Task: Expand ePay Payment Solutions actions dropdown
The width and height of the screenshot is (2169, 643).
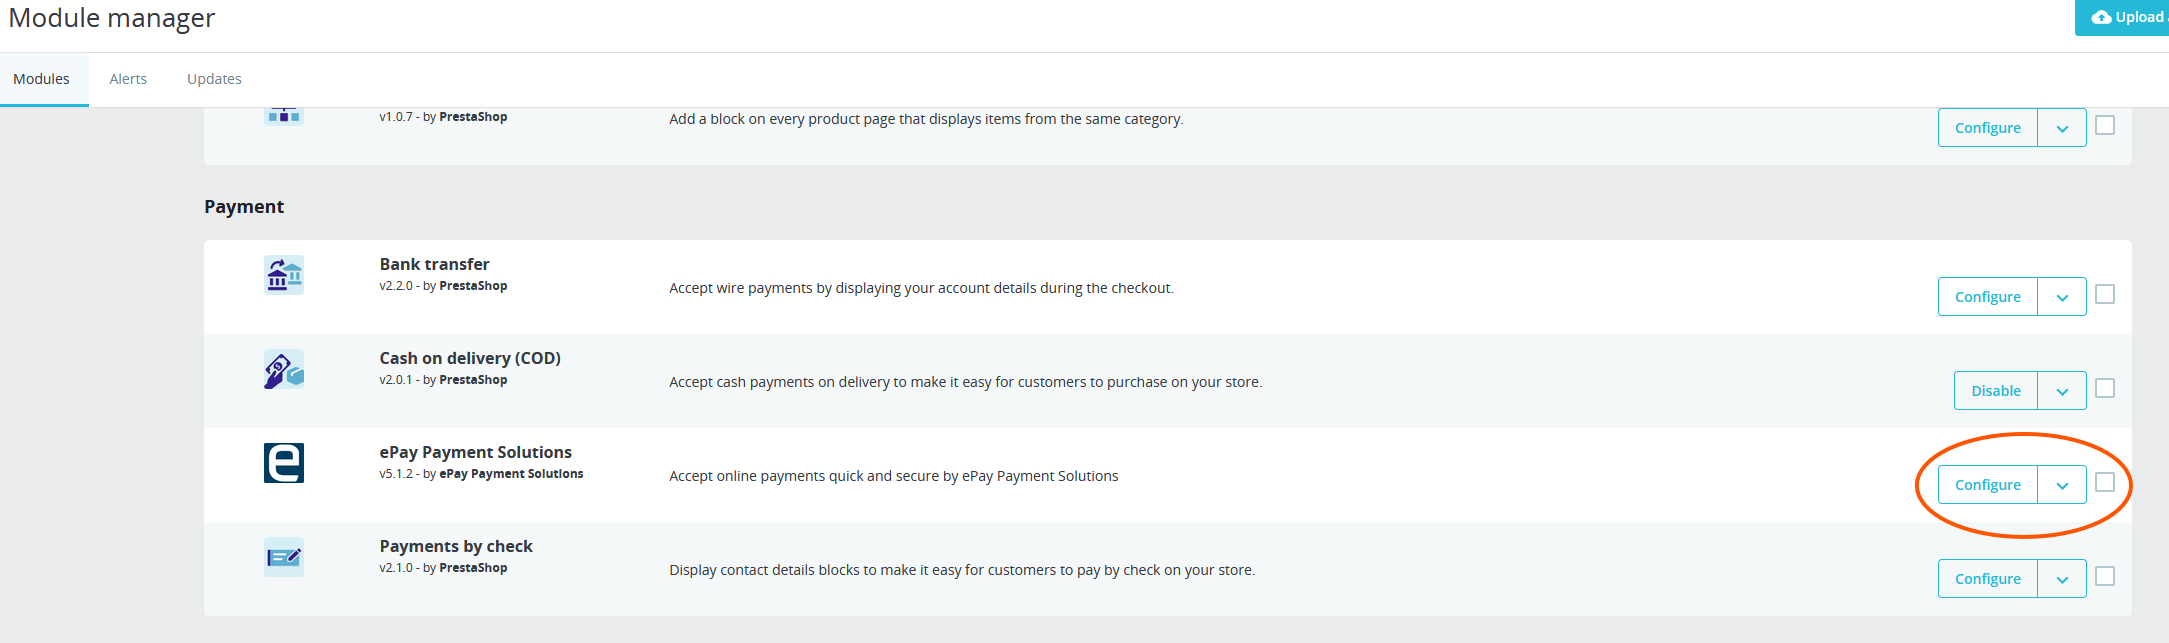Action: (x=2062, y=485)
